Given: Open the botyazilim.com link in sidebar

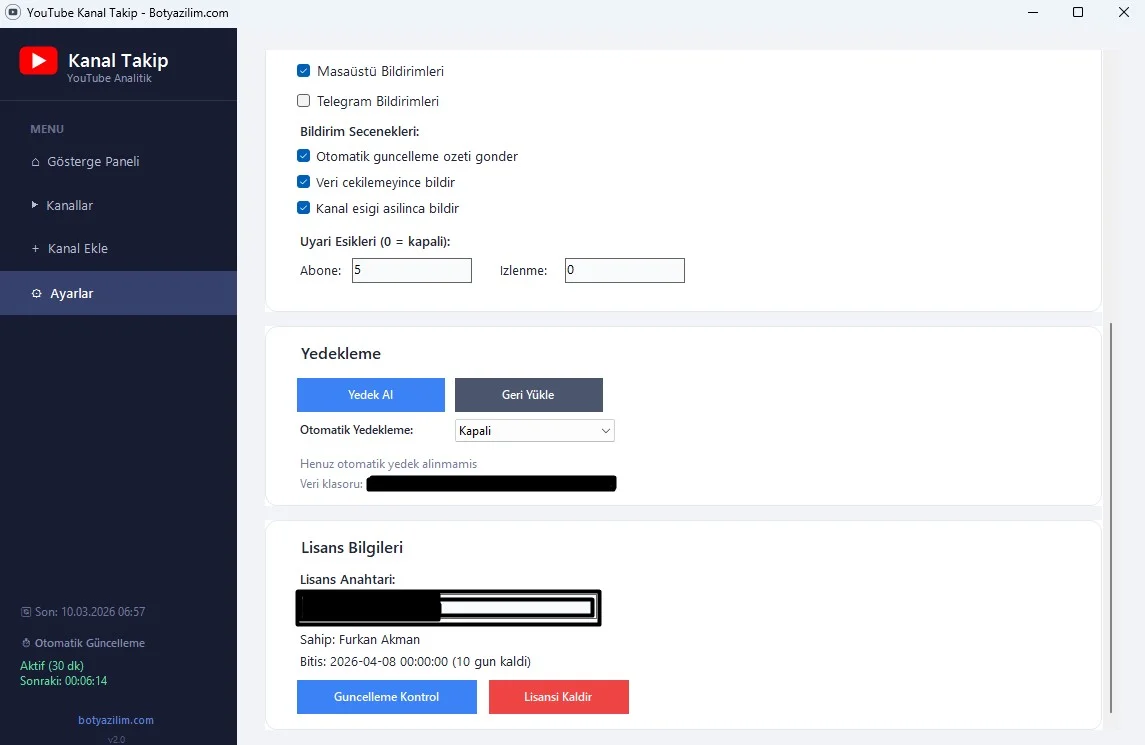Looking at the screenshot, I should coord(116,720).
